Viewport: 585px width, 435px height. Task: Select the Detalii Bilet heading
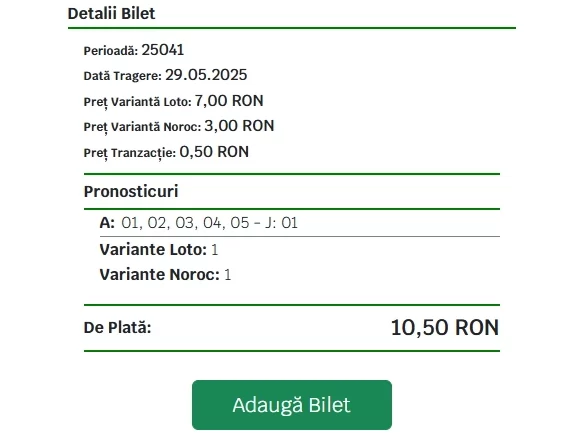coord(111,13)
